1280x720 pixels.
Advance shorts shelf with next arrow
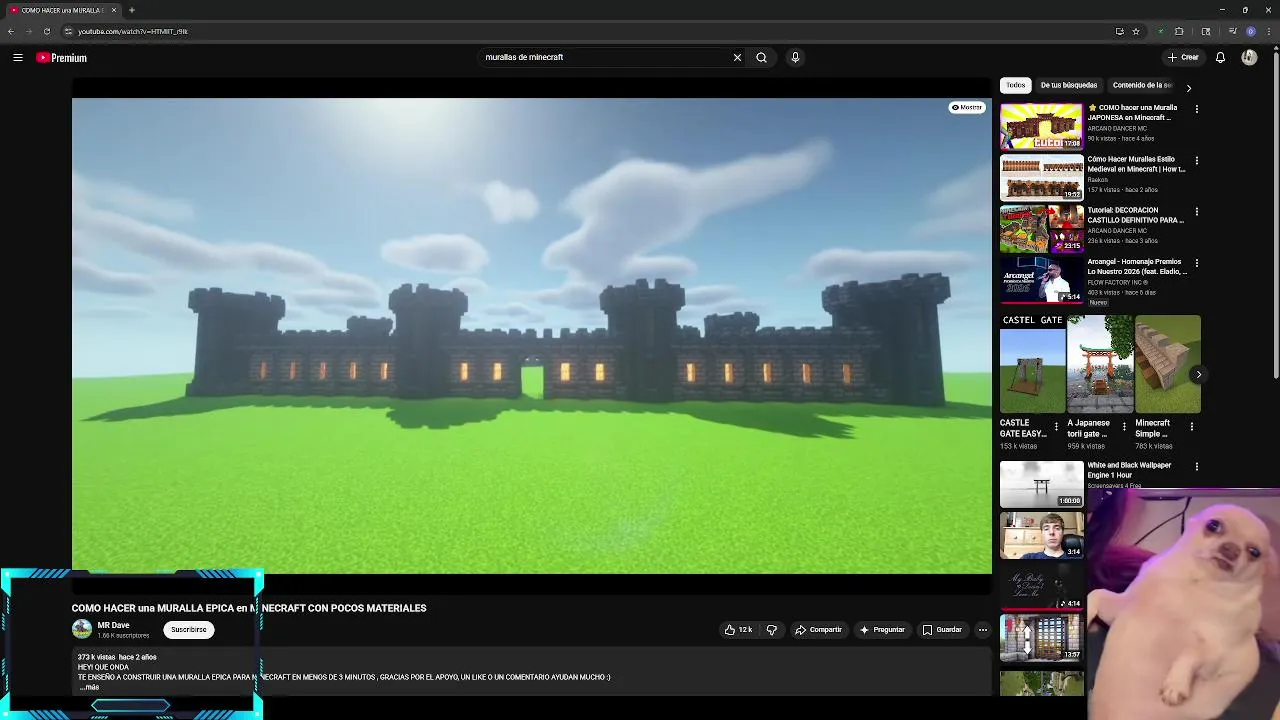pyautogui.click(x=1198, y=375)
